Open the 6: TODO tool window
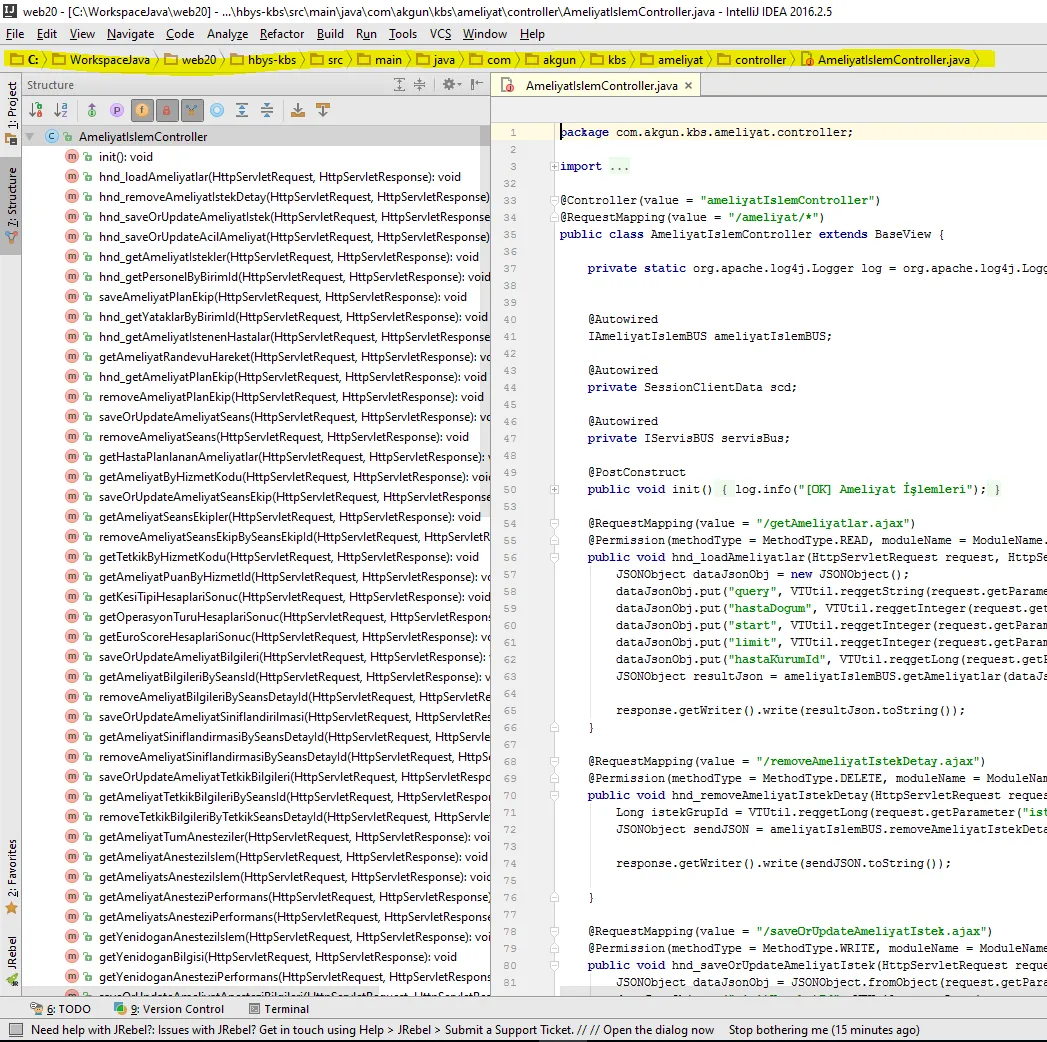 (x=60, y=1009)
